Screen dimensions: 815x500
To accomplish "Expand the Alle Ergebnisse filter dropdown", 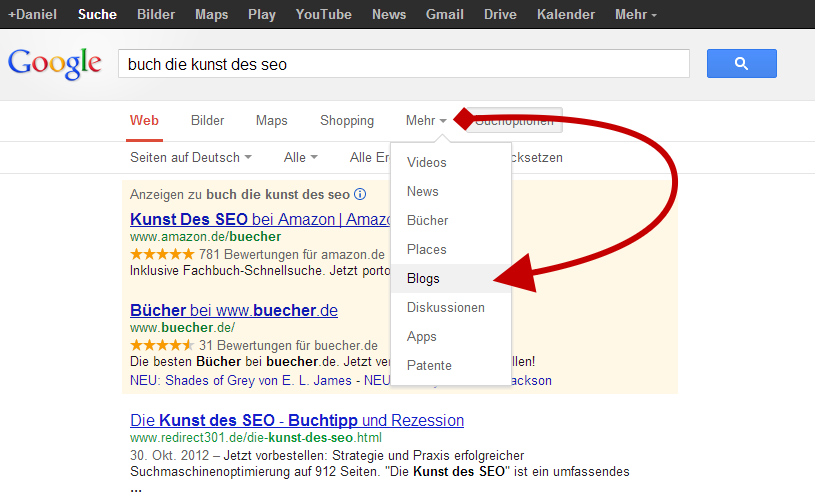I will coord(370,157).
